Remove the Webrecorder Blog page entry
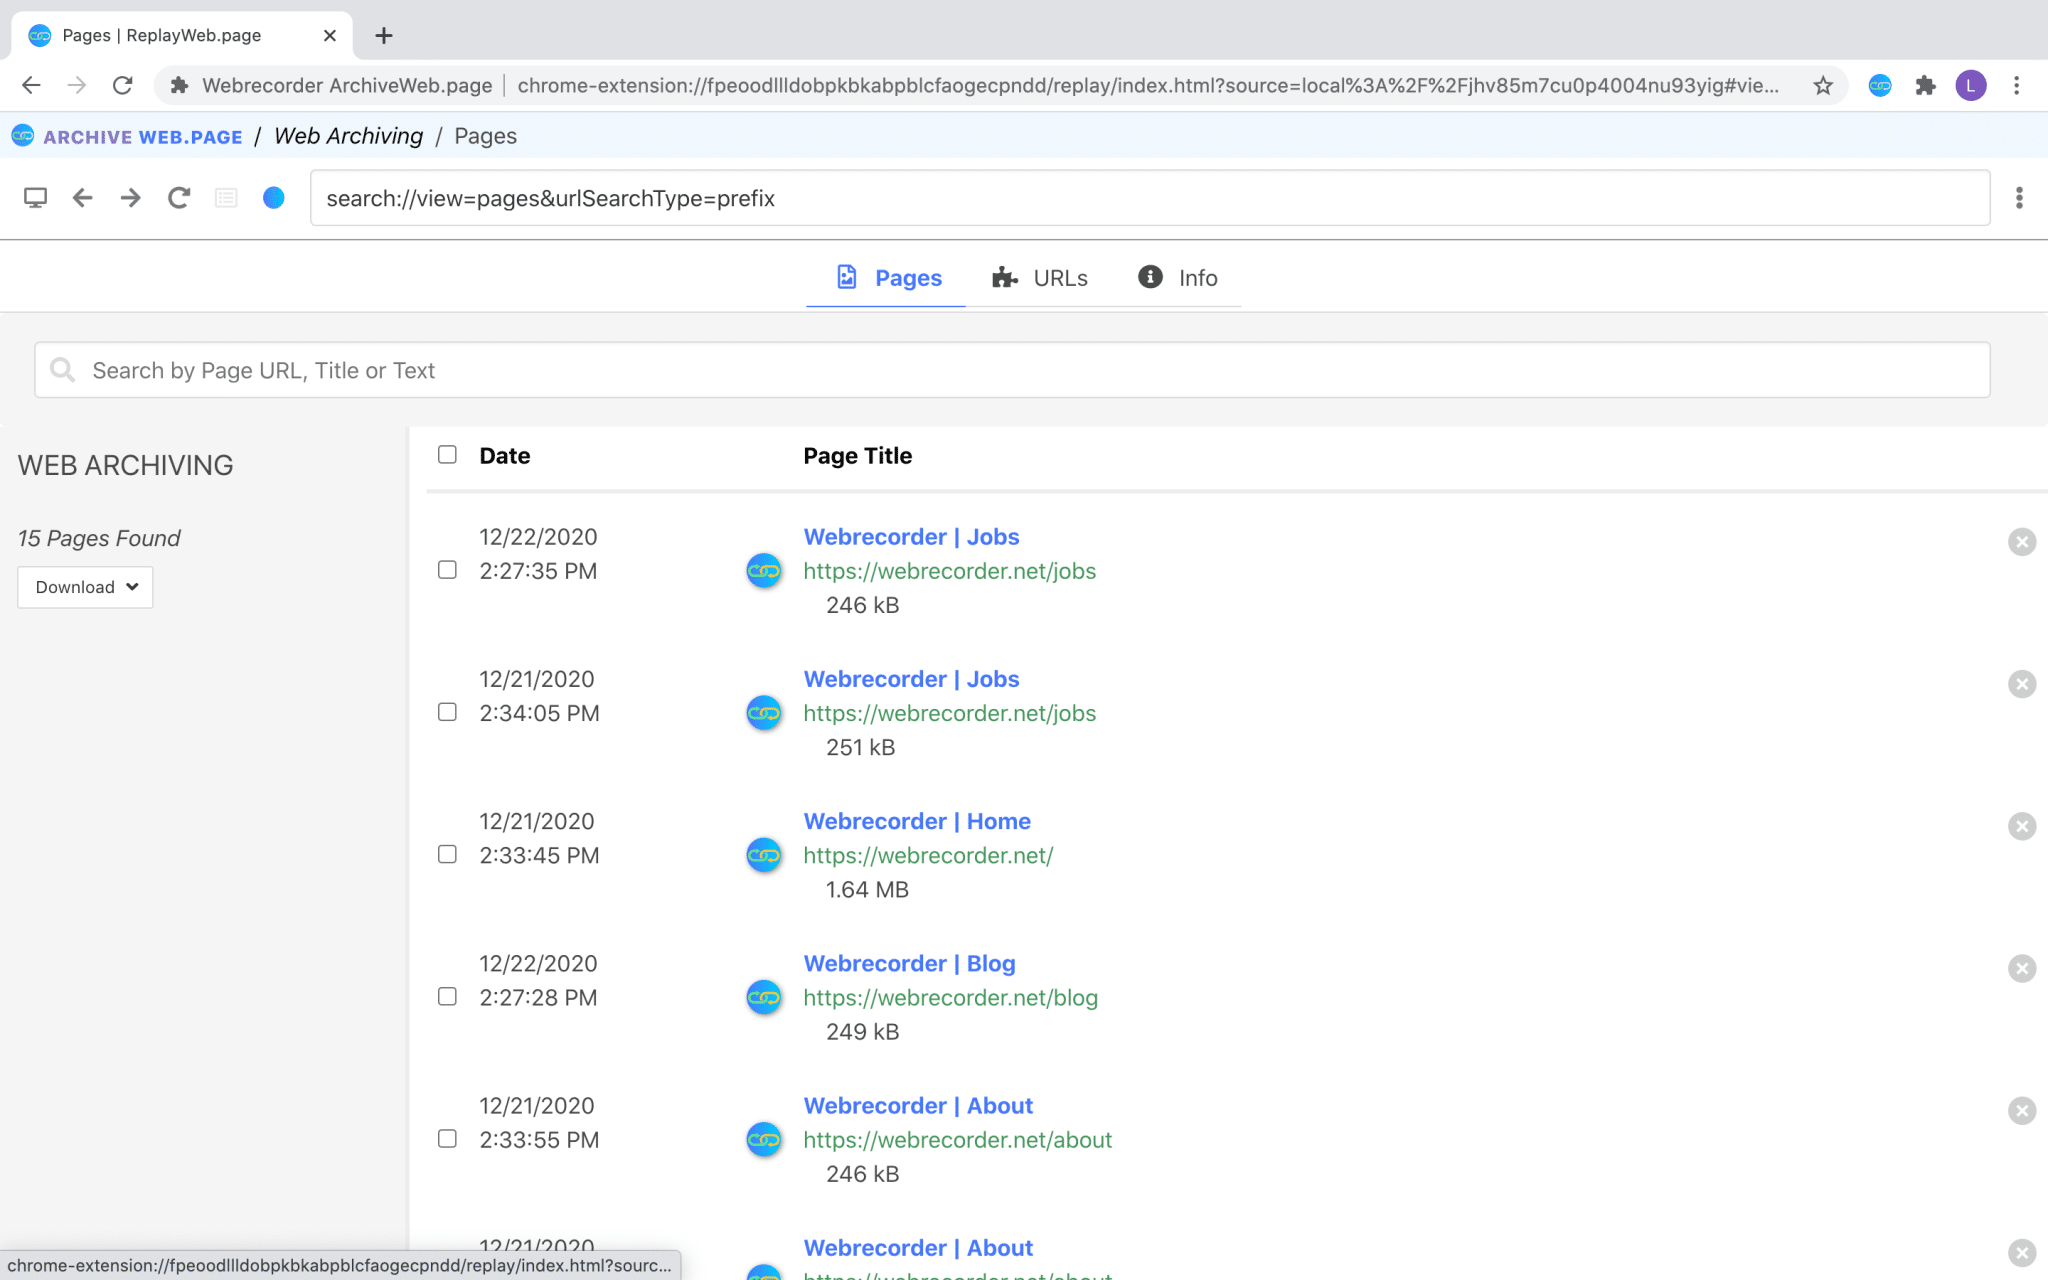2048x1280 pixels. 2022,968
